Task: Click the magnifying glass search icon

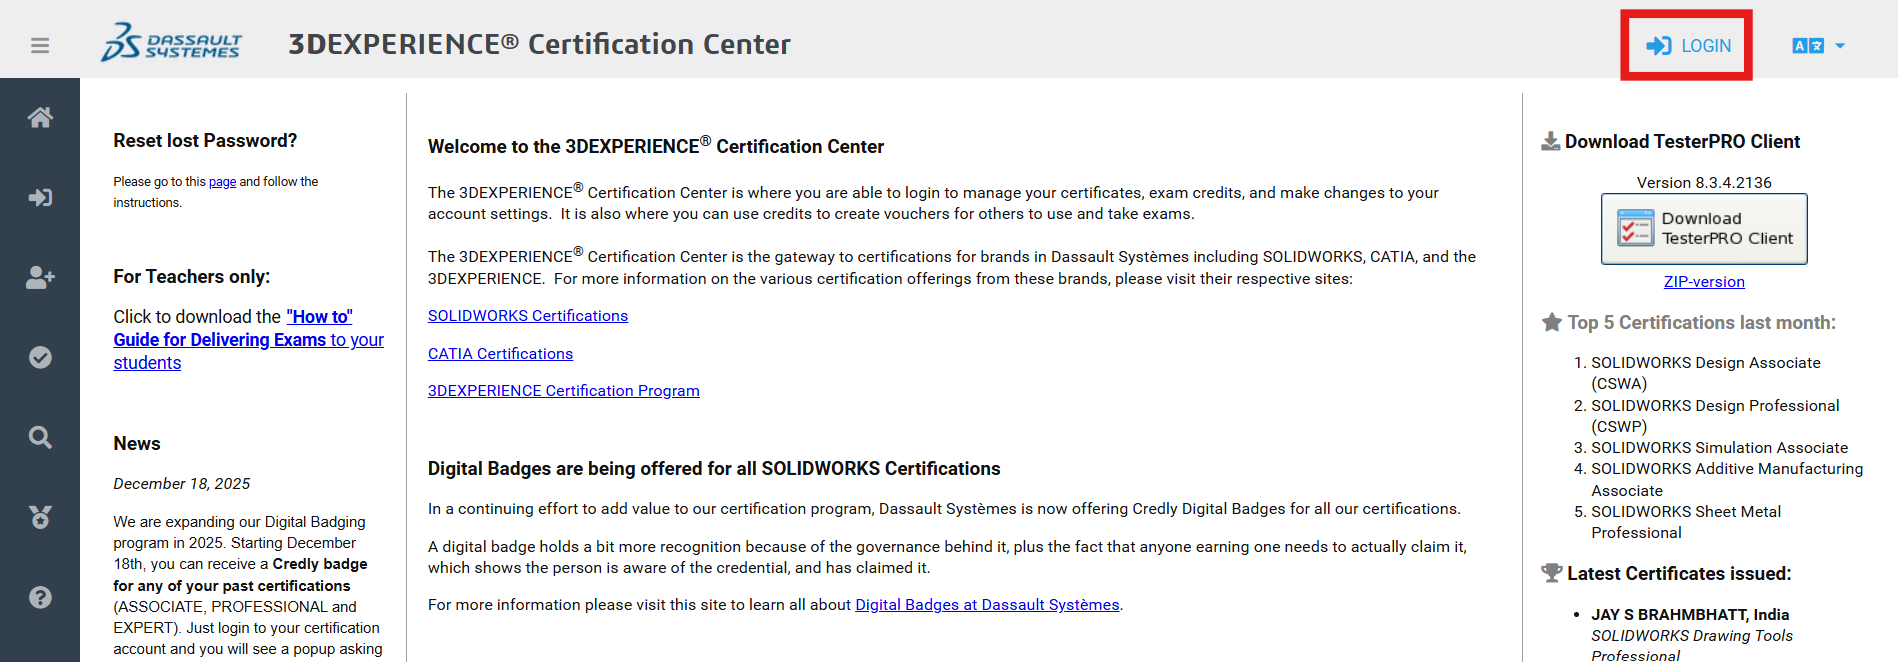Action: coord(40,438)
